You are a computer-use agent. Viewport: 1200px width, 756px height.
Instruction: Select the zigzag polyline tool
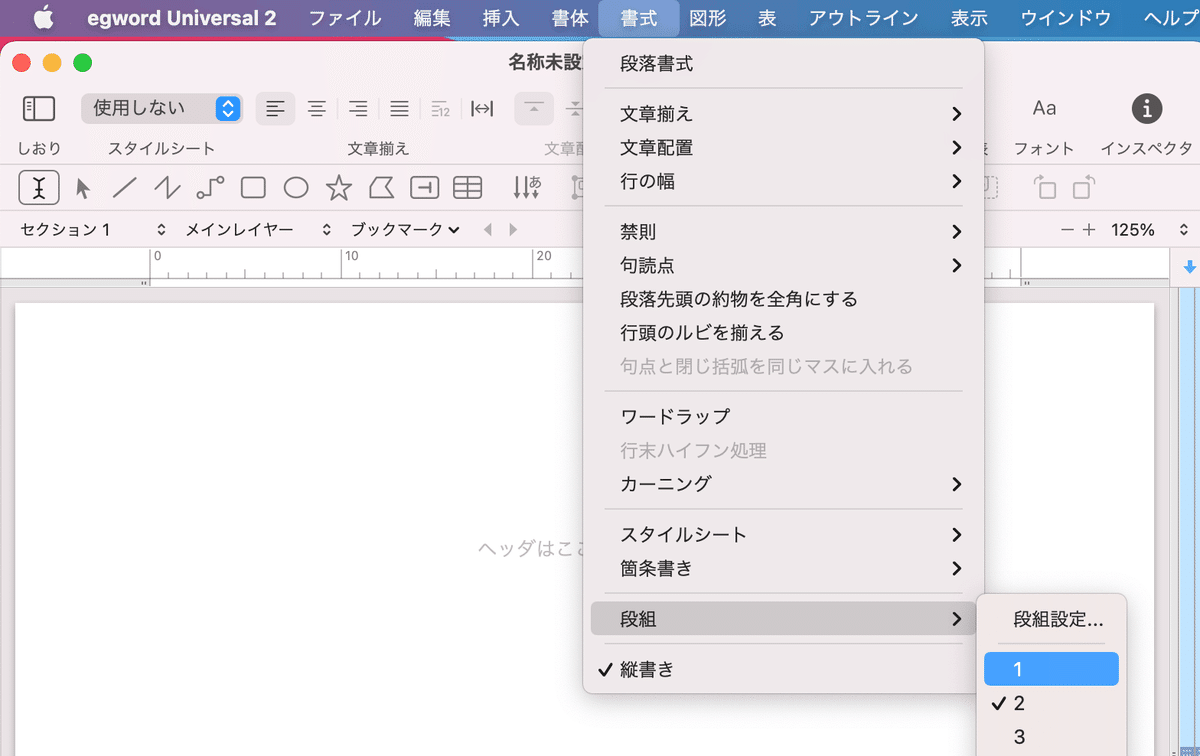167,187
